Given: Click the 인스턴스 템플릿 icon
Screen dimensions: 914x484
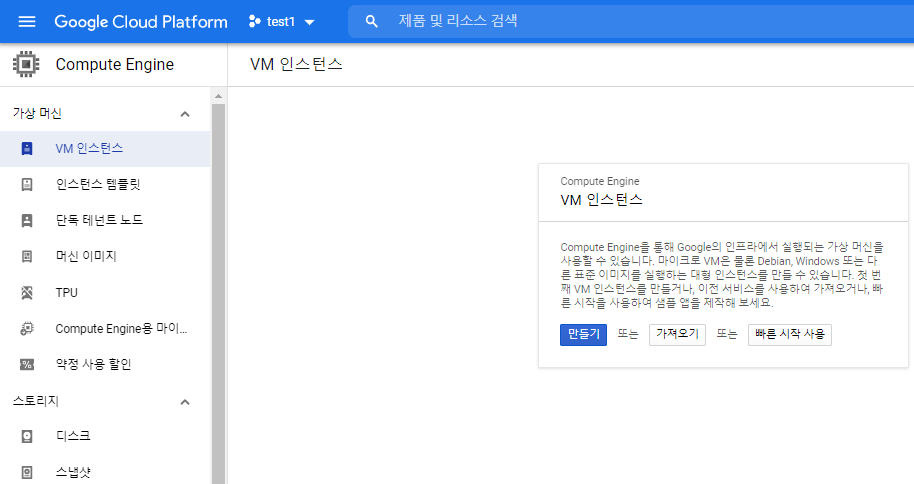Looking at the screenshot, I should point(27,185).
